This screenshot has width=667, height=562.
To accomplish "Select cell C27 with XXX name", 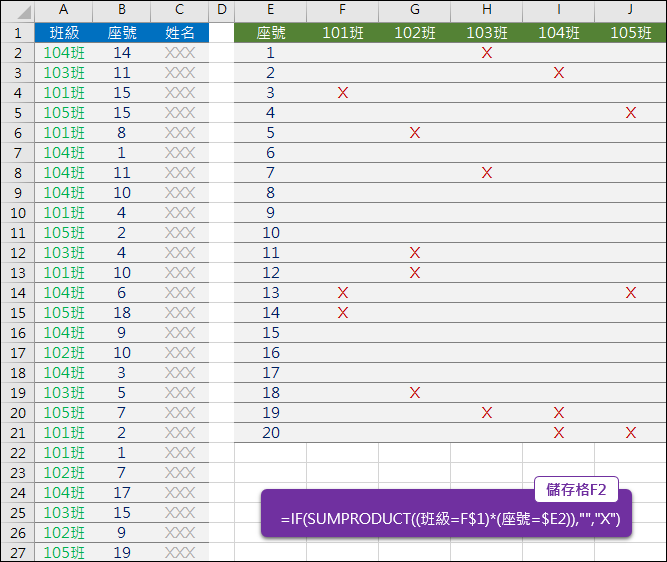I will pyautogui.click(x=180, y=553).
